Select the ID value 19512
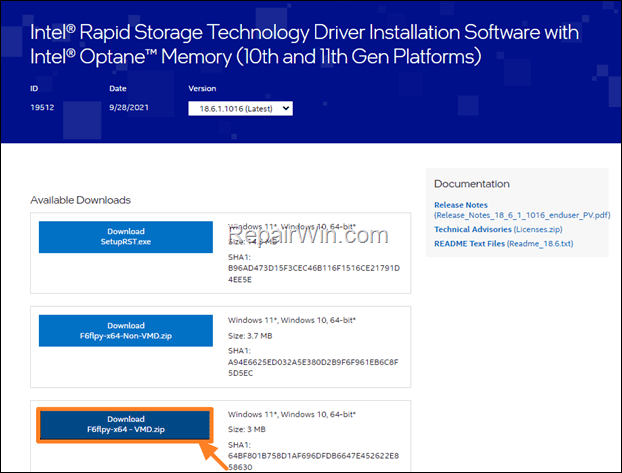The height and width of the screenshot is (473, 622). click(42, 108)
